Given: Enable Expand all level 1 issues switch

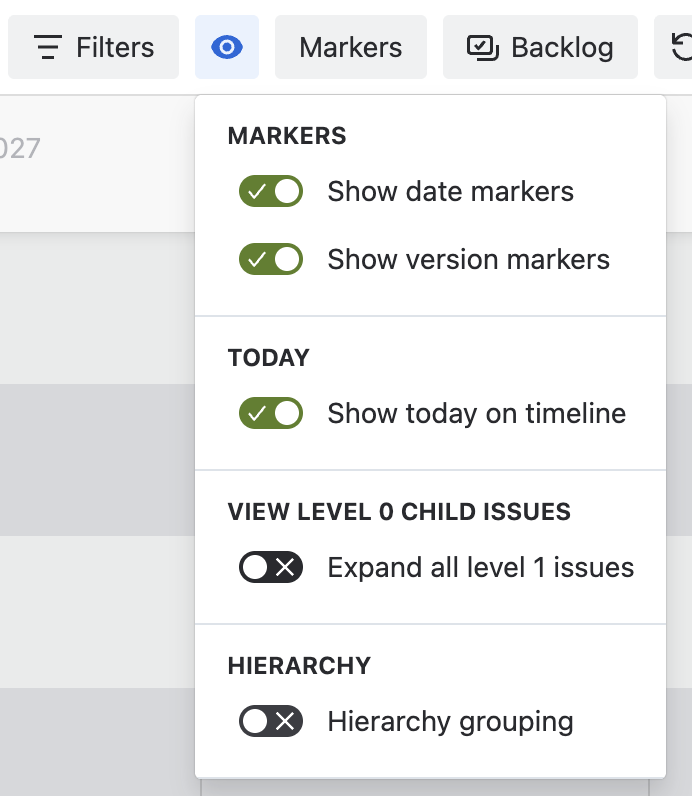Looking at the screenshot, I should pos(271,567).
